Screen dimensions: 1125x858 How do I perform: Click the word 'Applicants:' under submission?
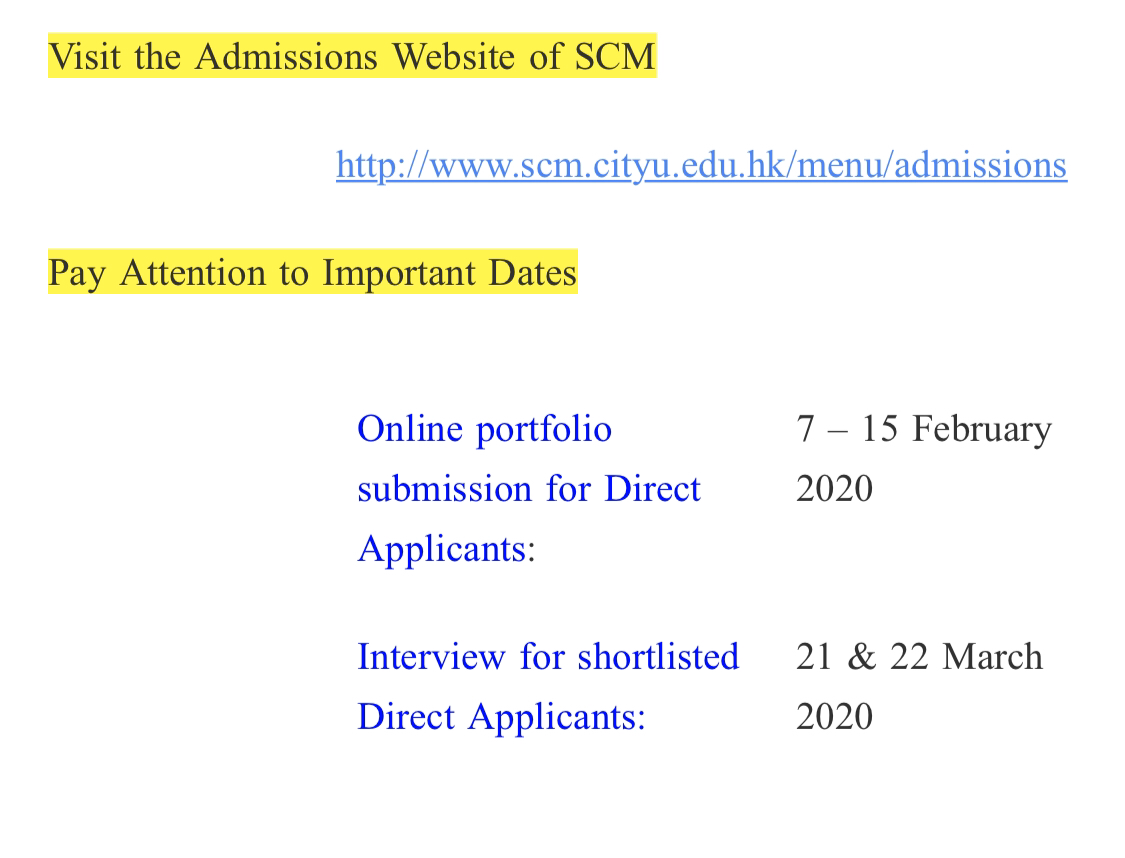pyautogui.click(x=446, y=550)
